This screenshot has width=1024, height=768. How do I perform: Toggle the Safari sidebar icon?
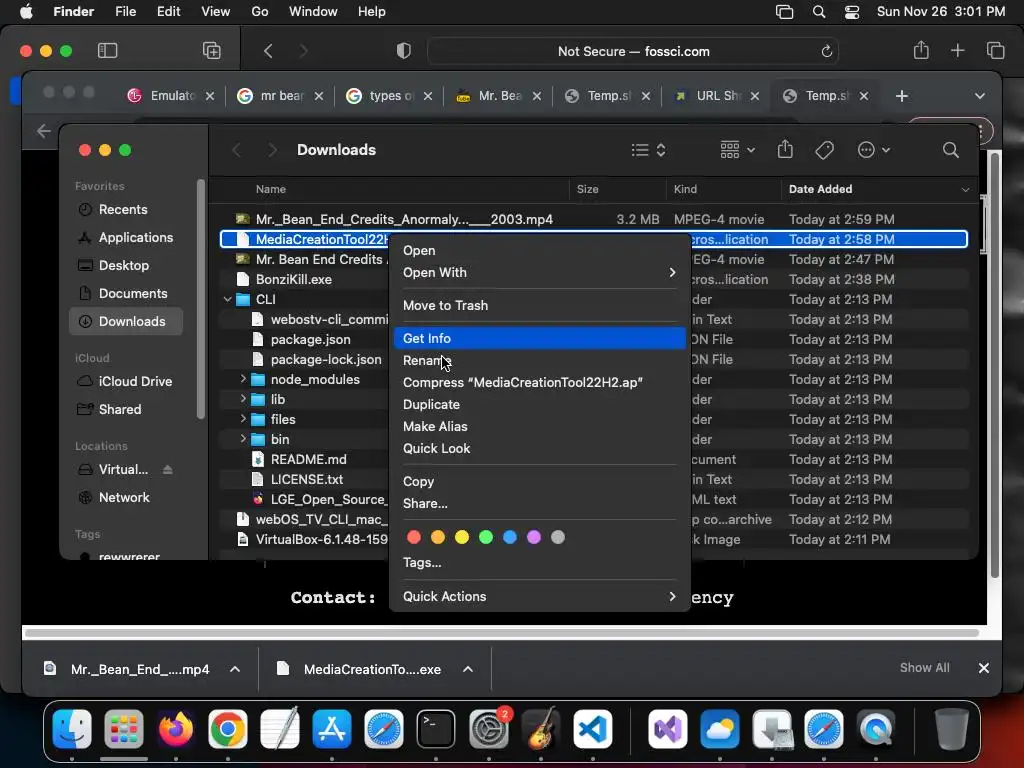pyautogui.click(x=107, y=50)
